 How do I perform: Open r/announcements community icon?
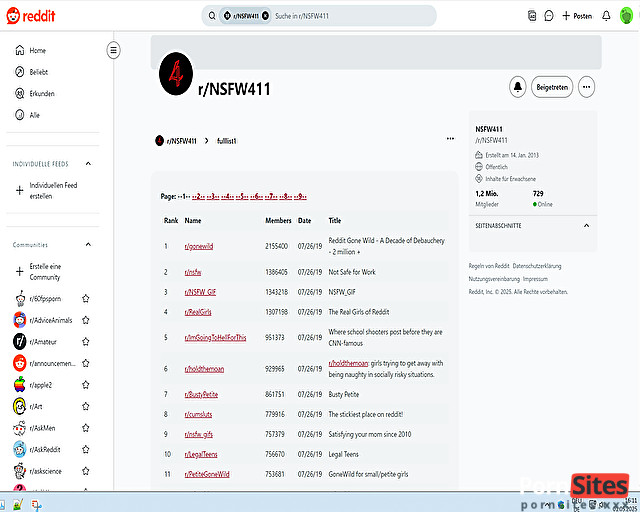(x=20, y=363)
